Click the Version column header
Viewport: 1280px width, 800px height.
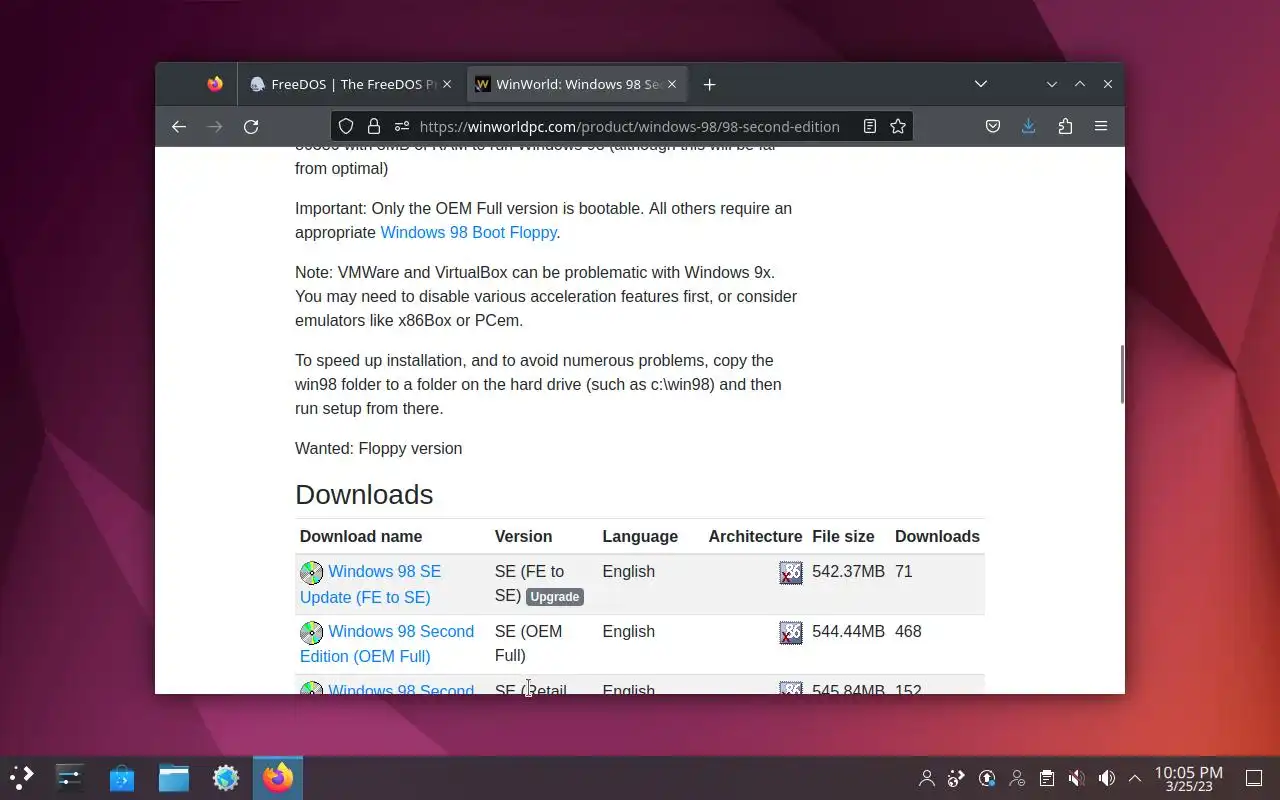[523, 536]
